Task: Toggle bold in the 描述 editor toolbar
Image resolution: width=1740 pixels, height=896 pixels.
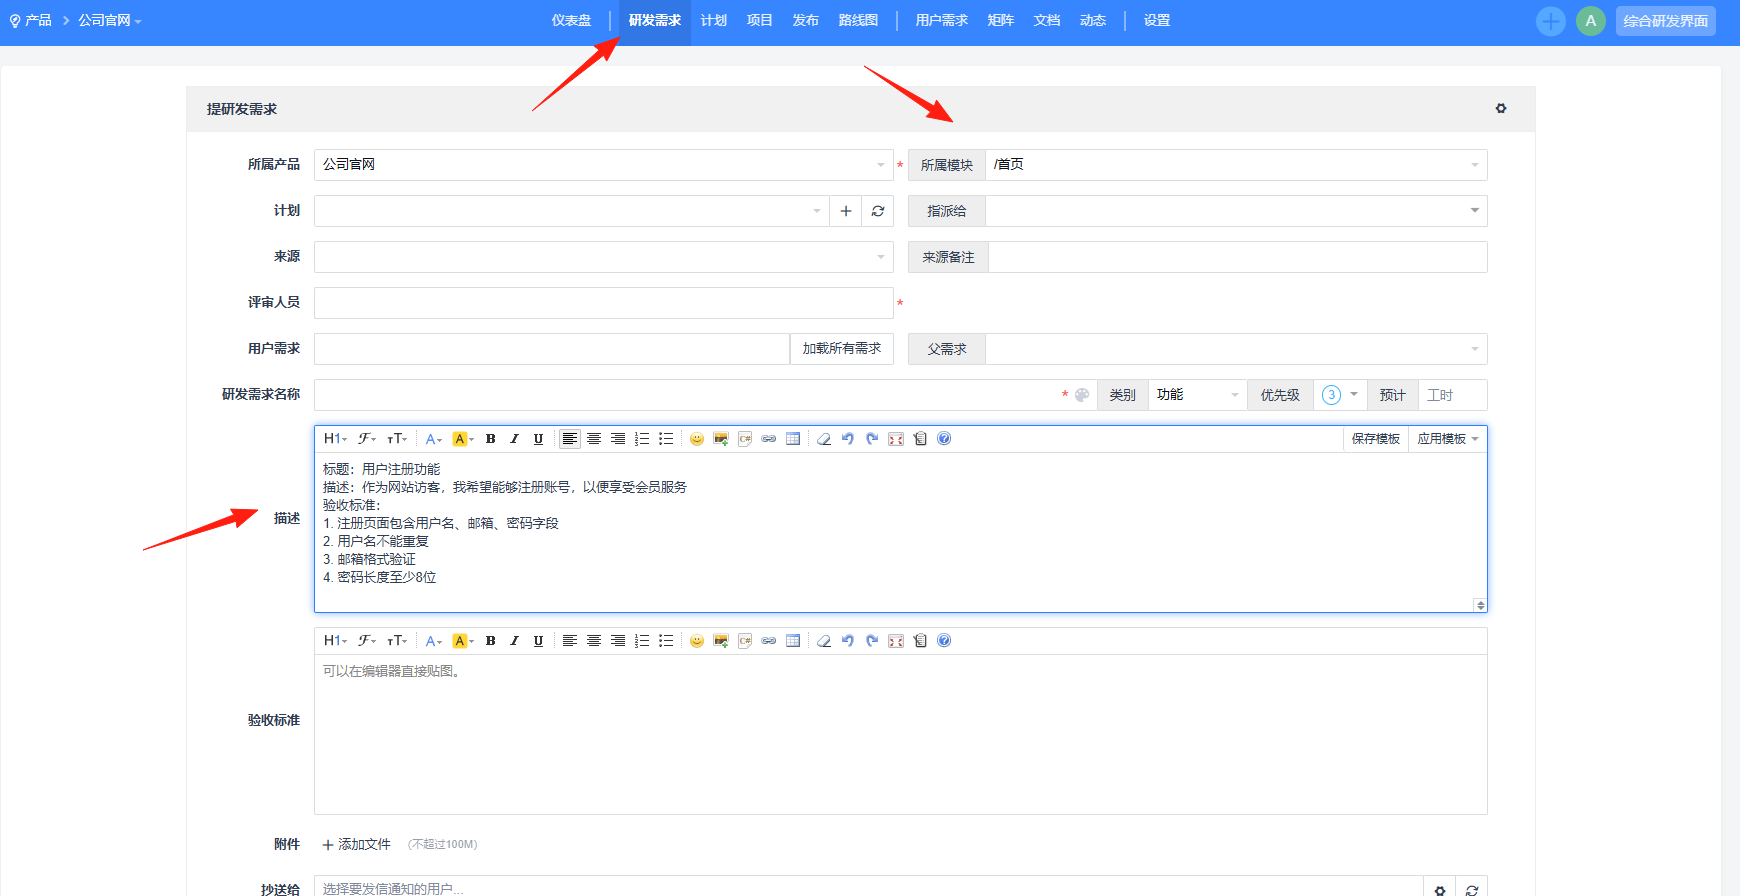Action: coord(491,439)
